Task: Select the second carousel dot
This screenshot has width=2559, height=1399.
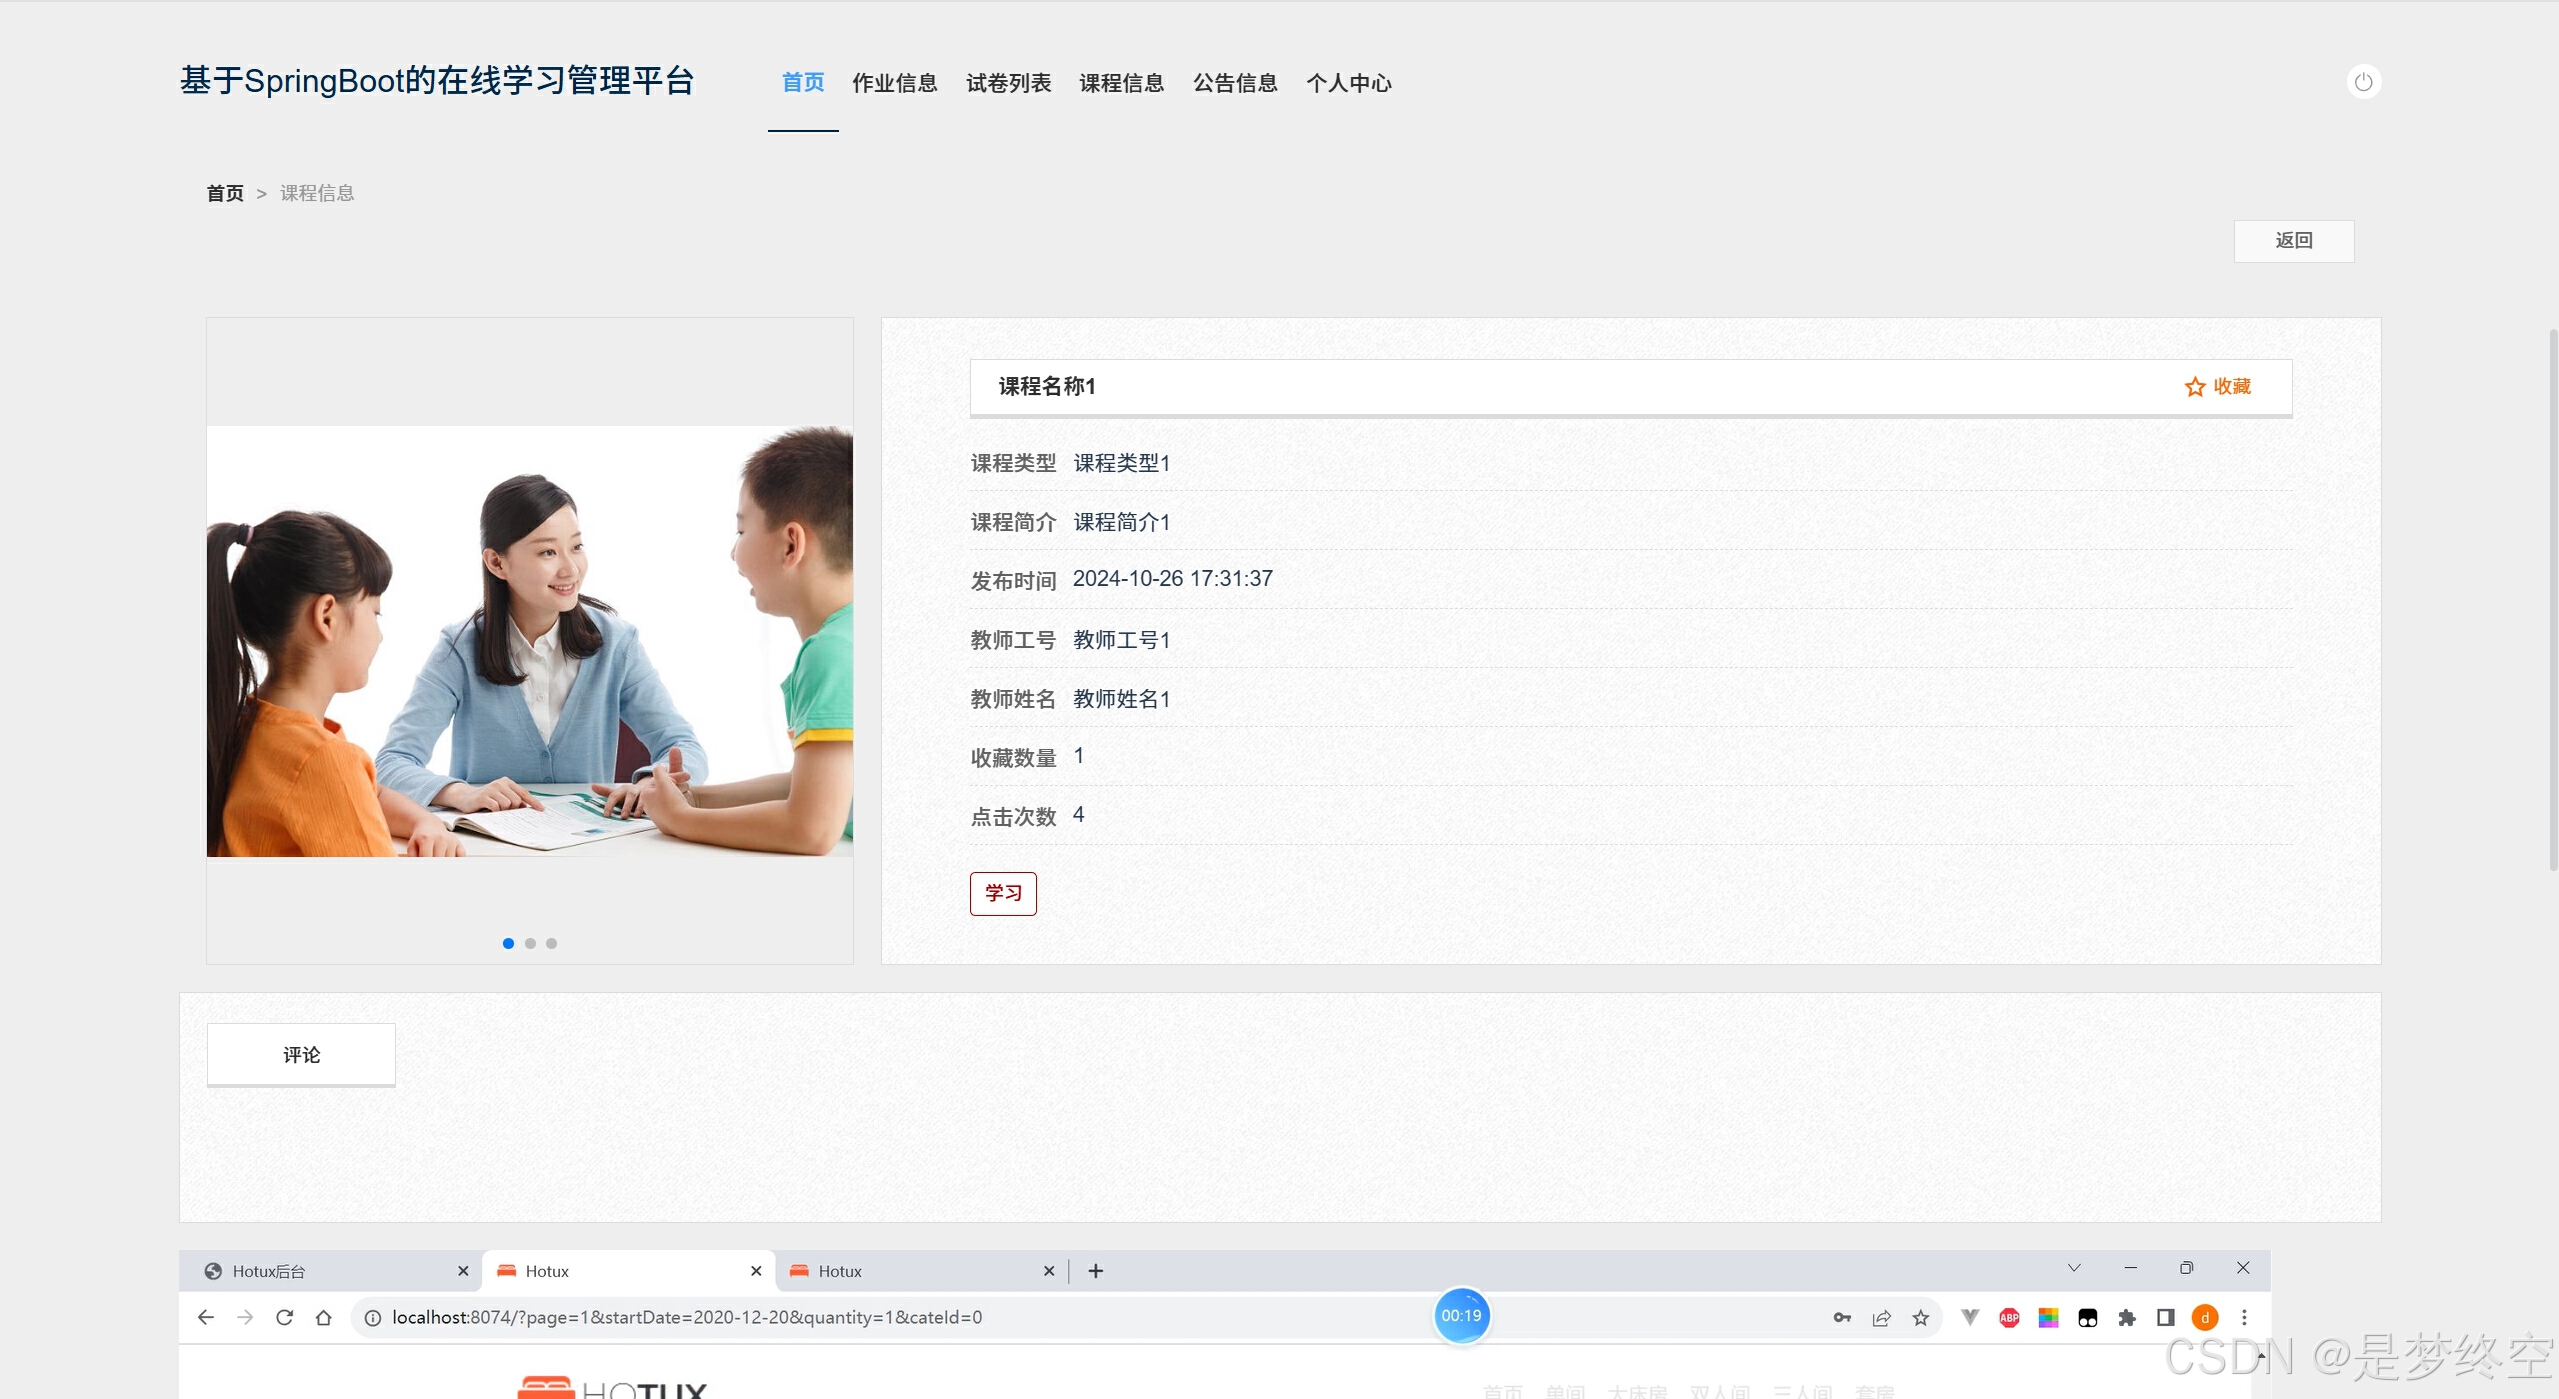Action: click(530, 943)
